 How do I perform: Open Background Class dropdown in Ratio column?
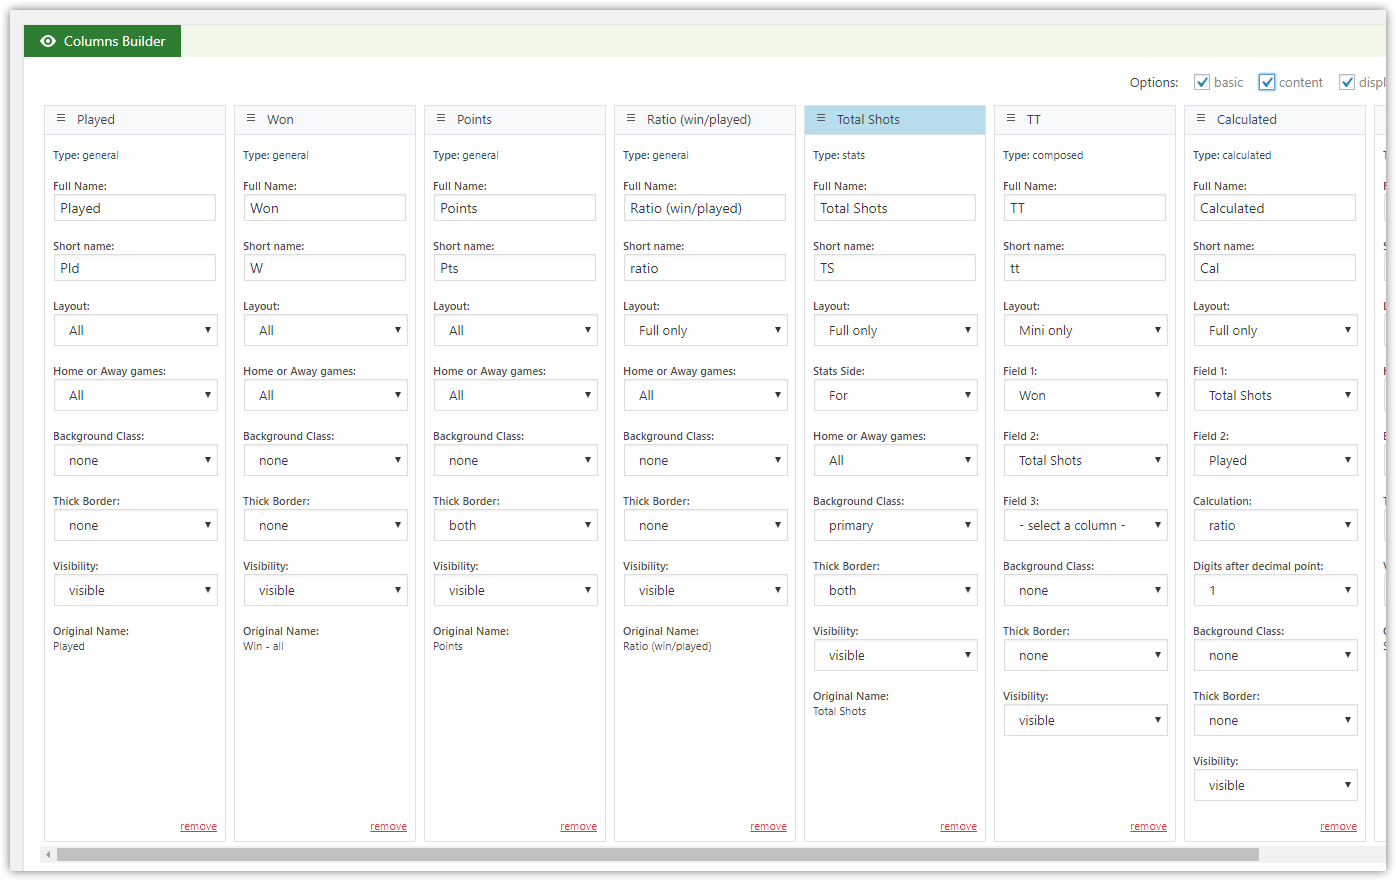706,460
